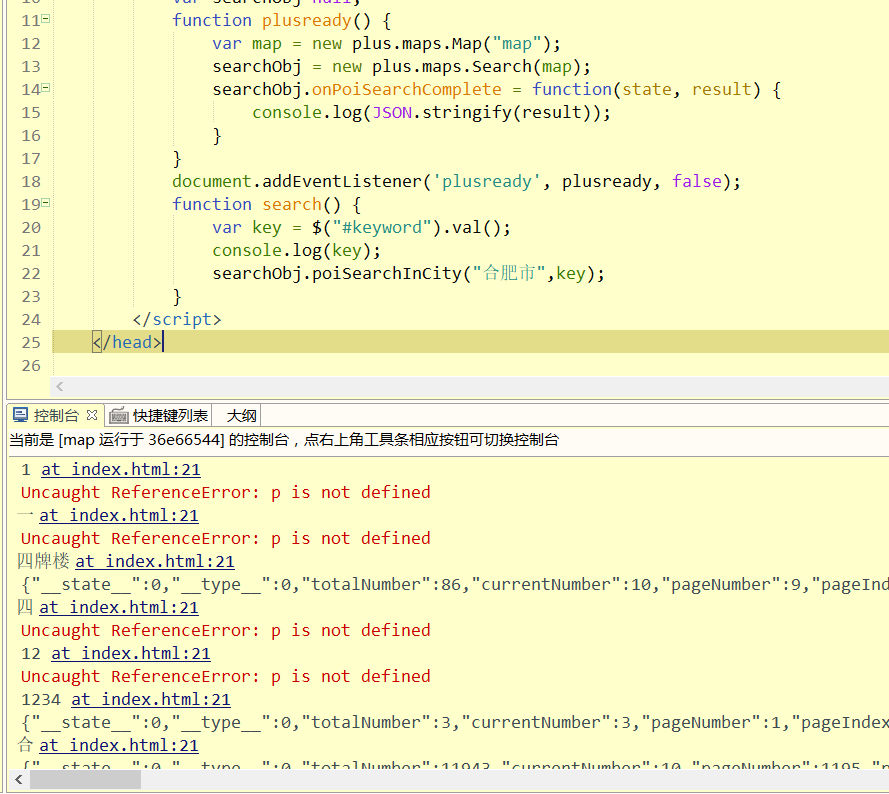Collapse the plusready function on line 11

tap(46, 20)
